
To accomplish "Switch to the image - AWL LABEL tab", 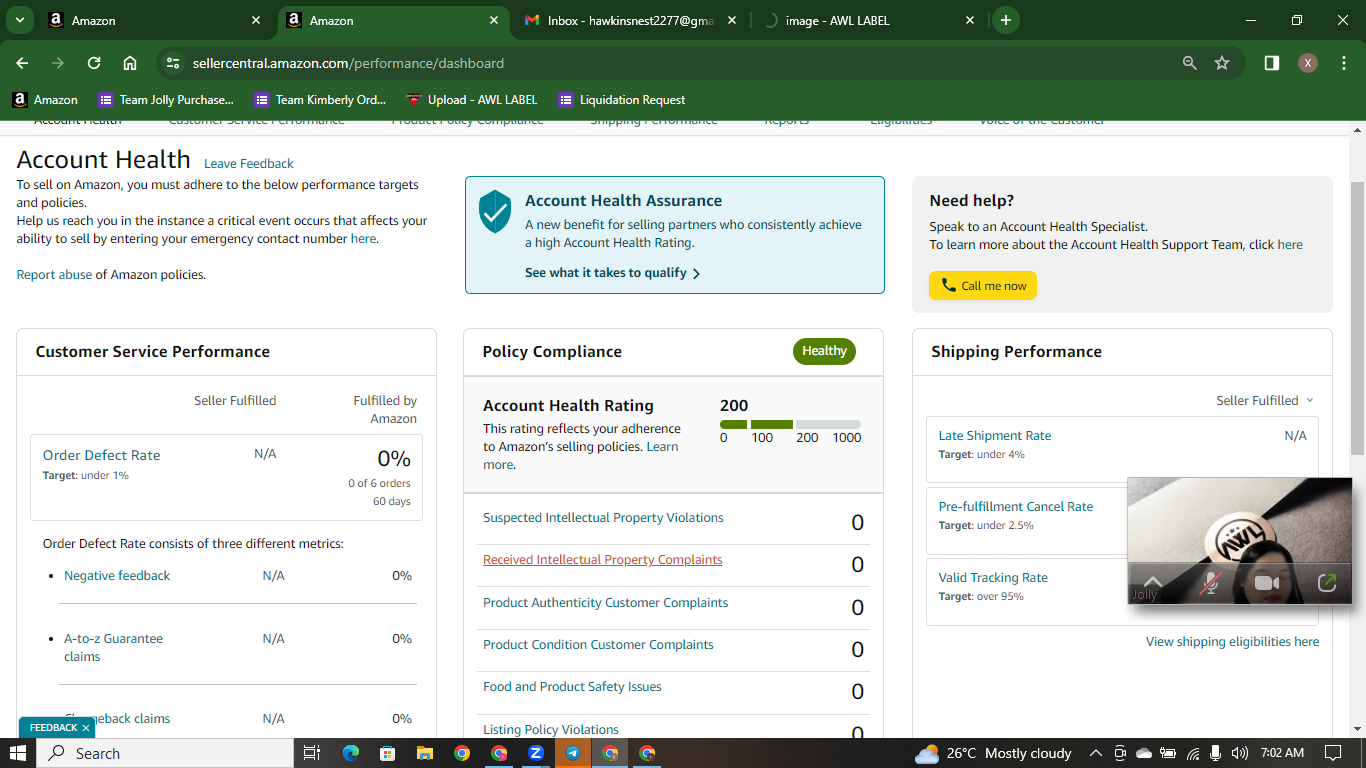I will coord(869,20).
